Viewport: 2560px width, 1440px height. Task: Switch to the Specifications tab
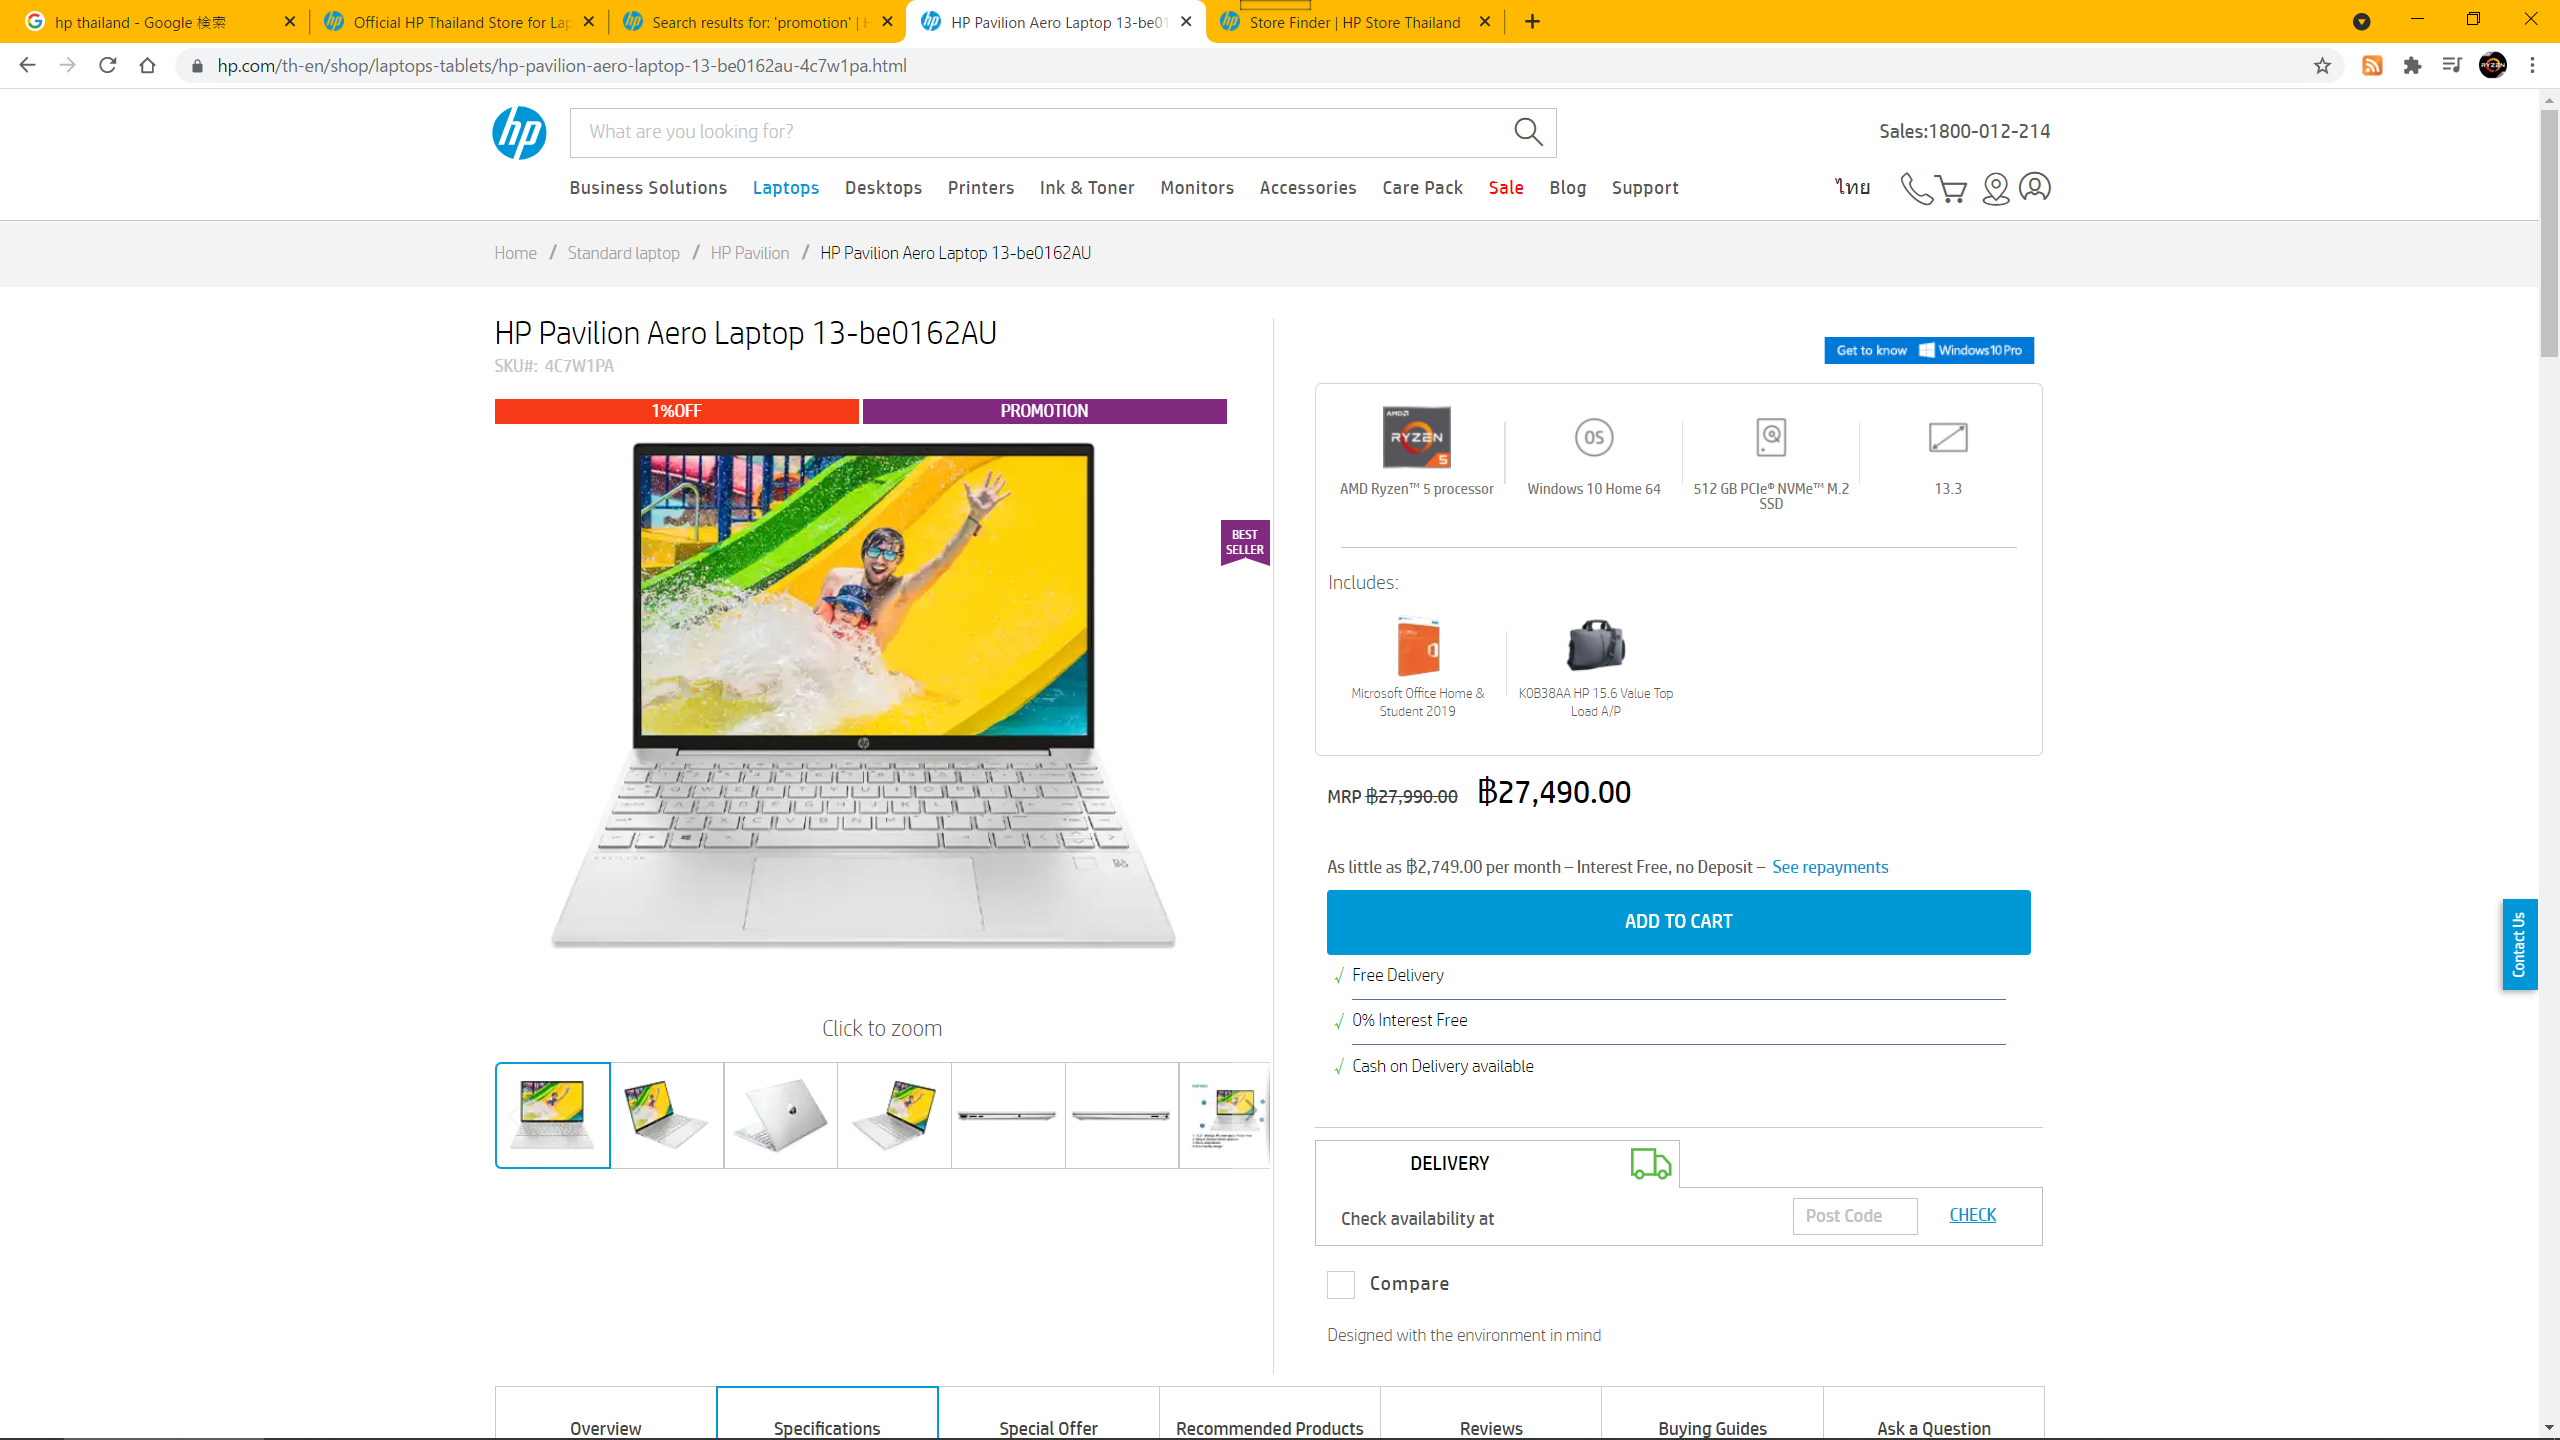pyautogui.click(x=827, y=1414)
